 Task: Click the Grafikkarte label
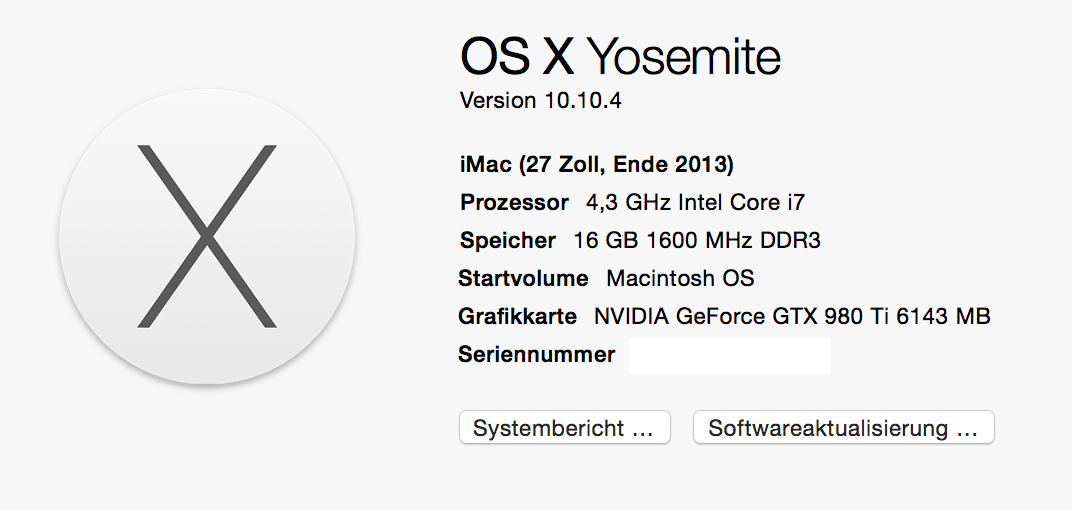[x=517, y=316]
